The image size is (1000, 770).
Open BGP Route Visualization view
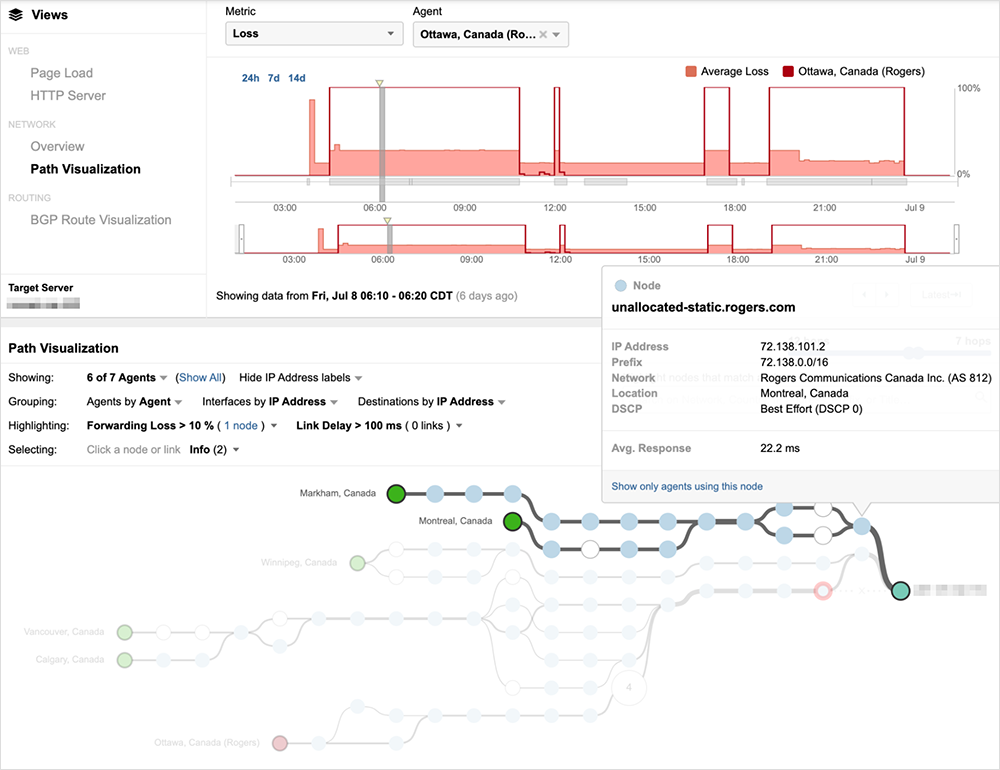100,220
